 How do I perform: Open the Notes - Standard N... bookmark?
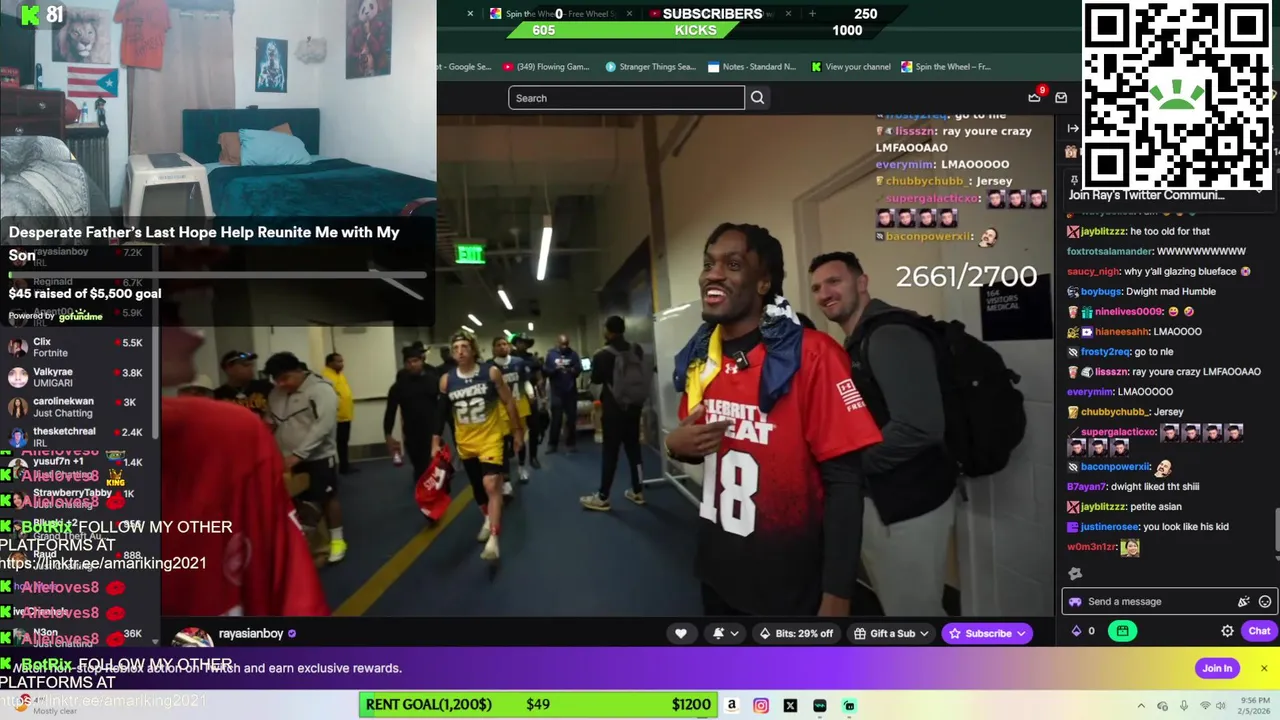coord(752,67)
